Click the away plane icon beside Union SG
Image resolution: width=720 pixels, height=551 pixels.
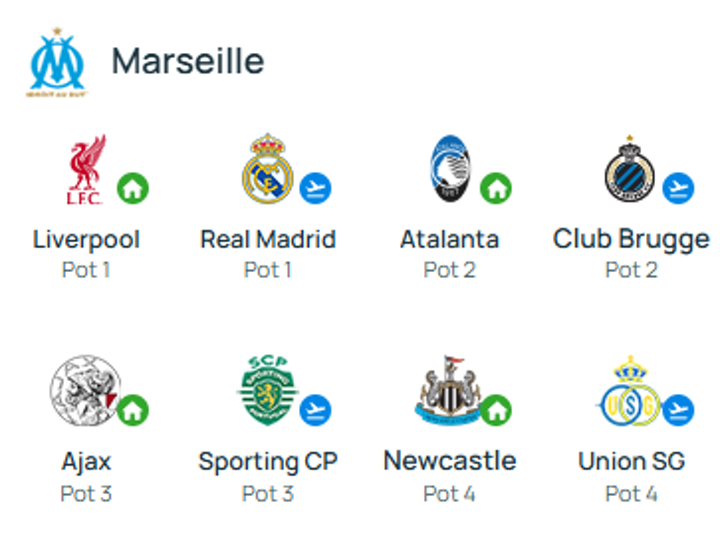(x=677, y=409)
